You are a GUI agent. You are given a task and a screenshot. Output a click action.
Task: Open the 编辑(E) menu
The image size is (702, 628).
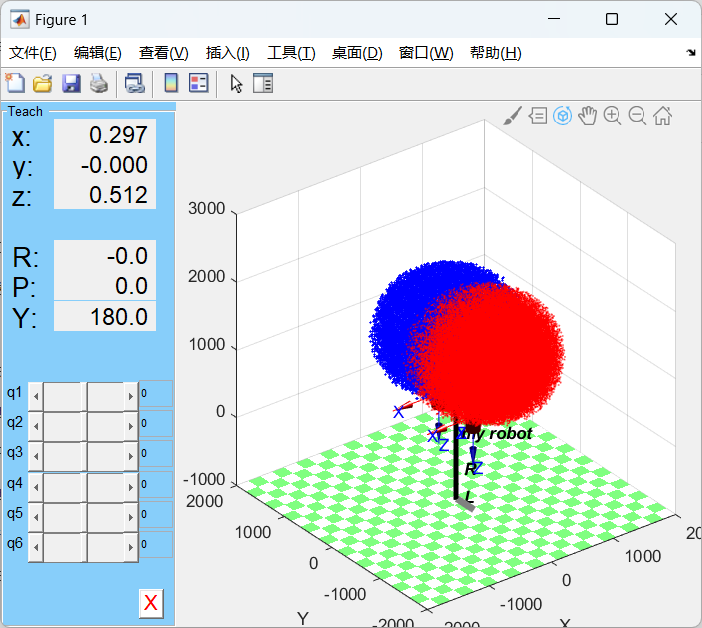[98, 53]
